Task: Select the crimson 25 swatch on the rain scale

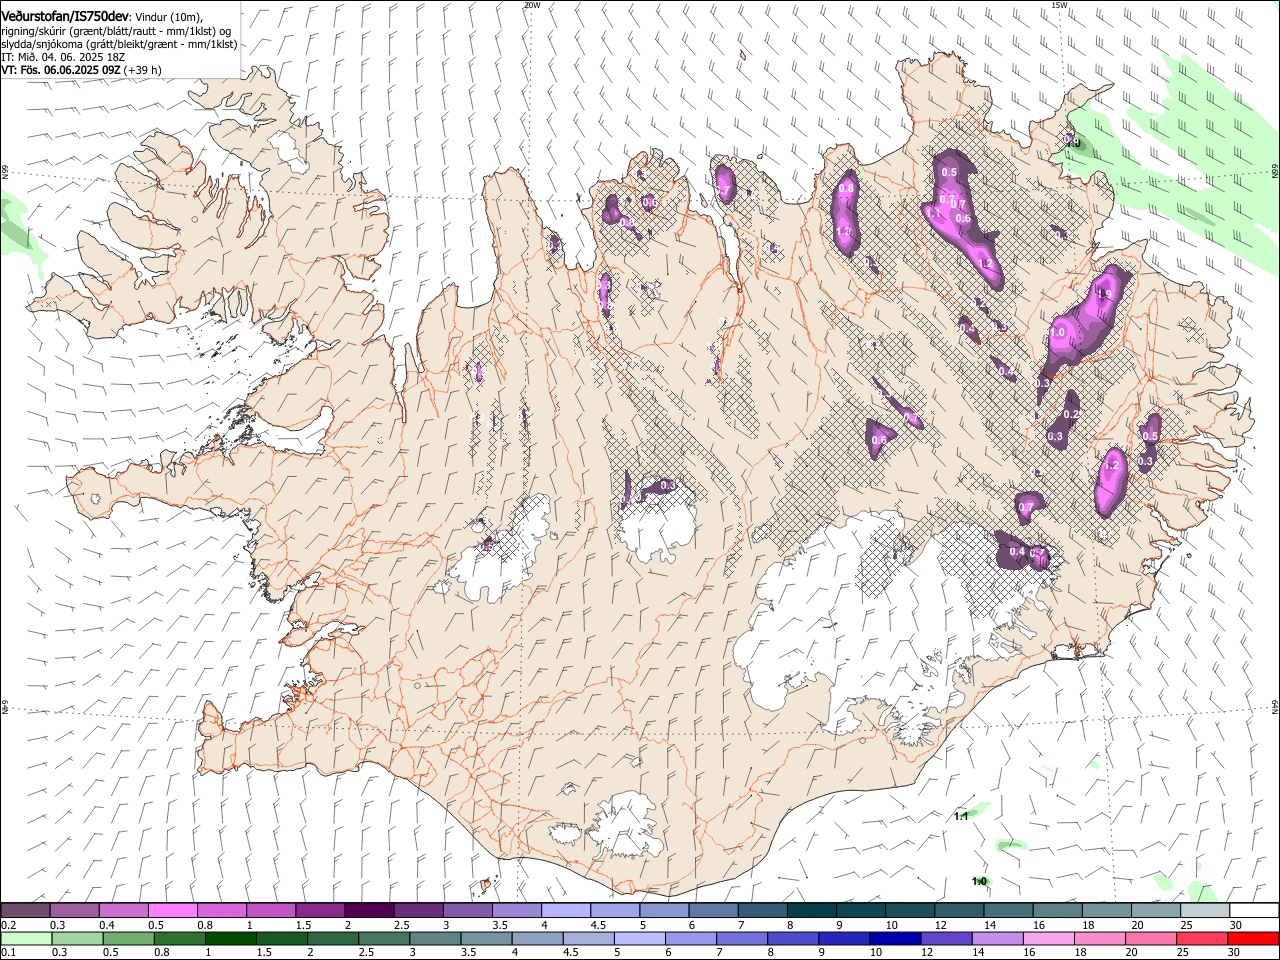Action: coord(1203,938)
